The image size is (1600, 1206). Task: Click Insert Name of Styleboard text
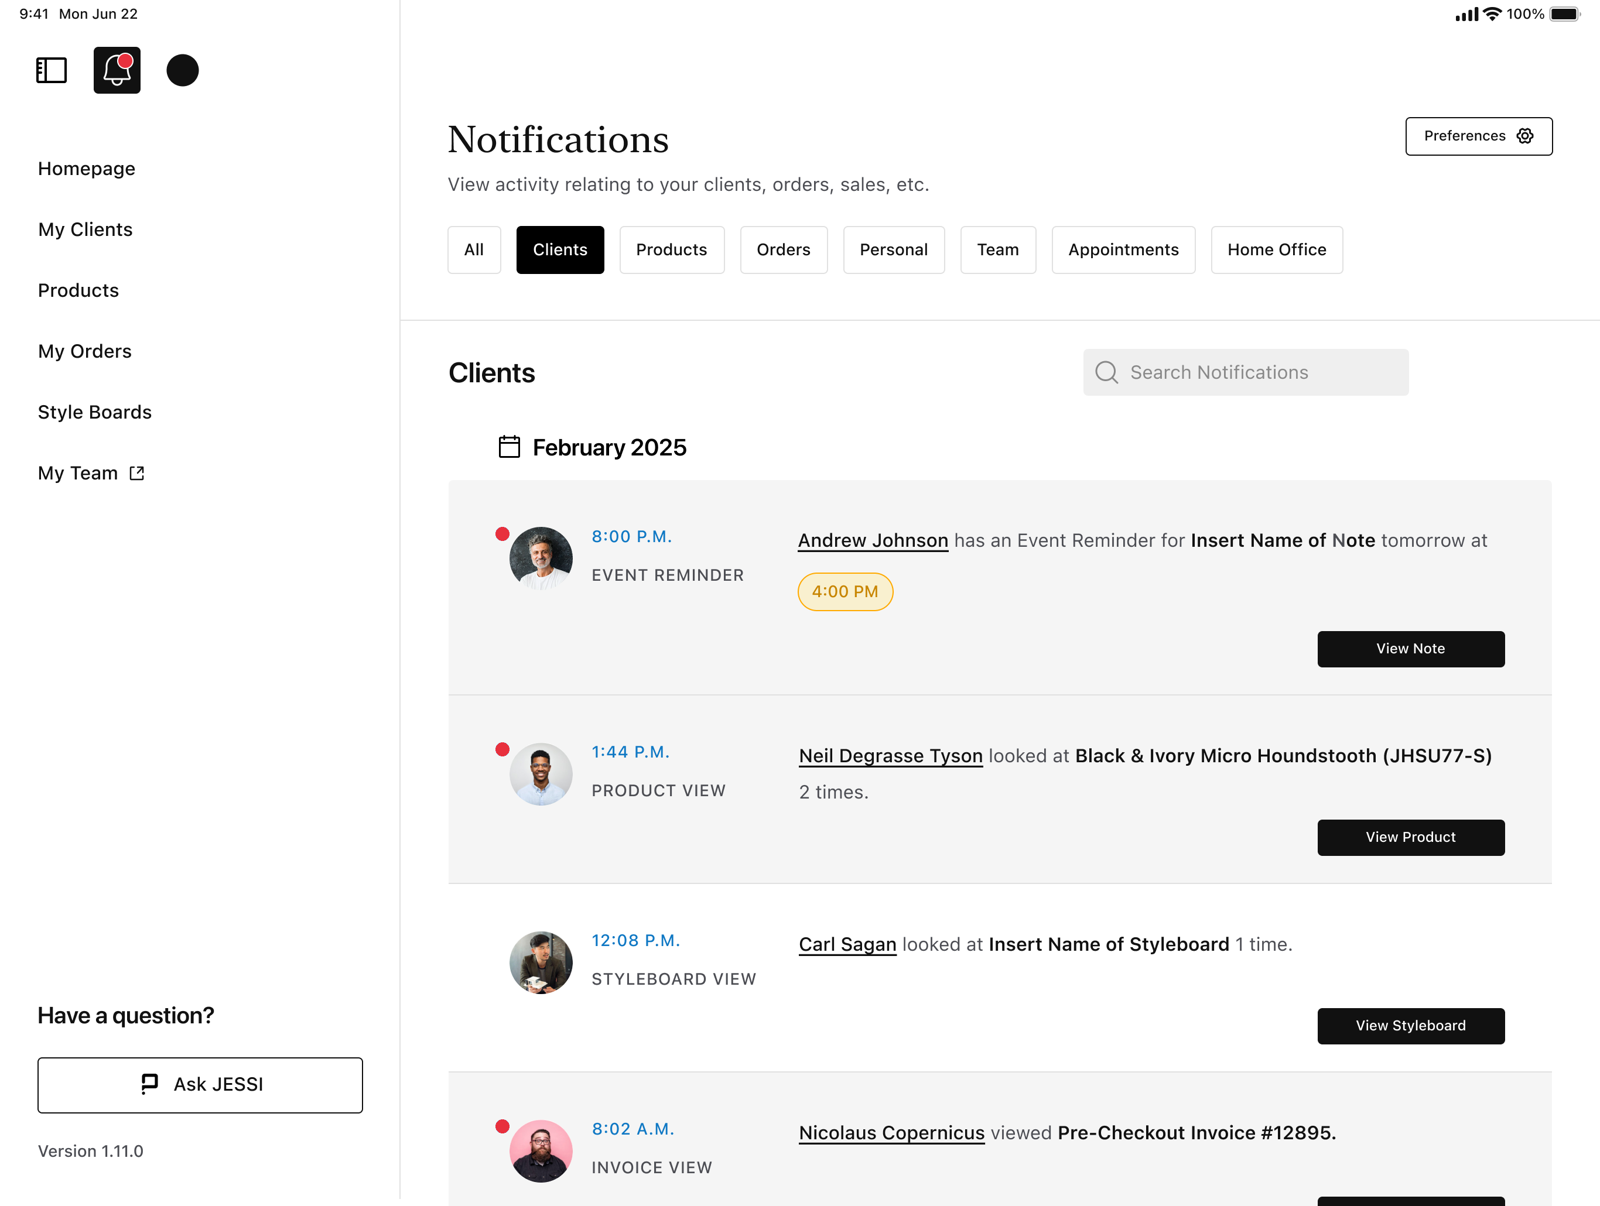click(1109, 945)
